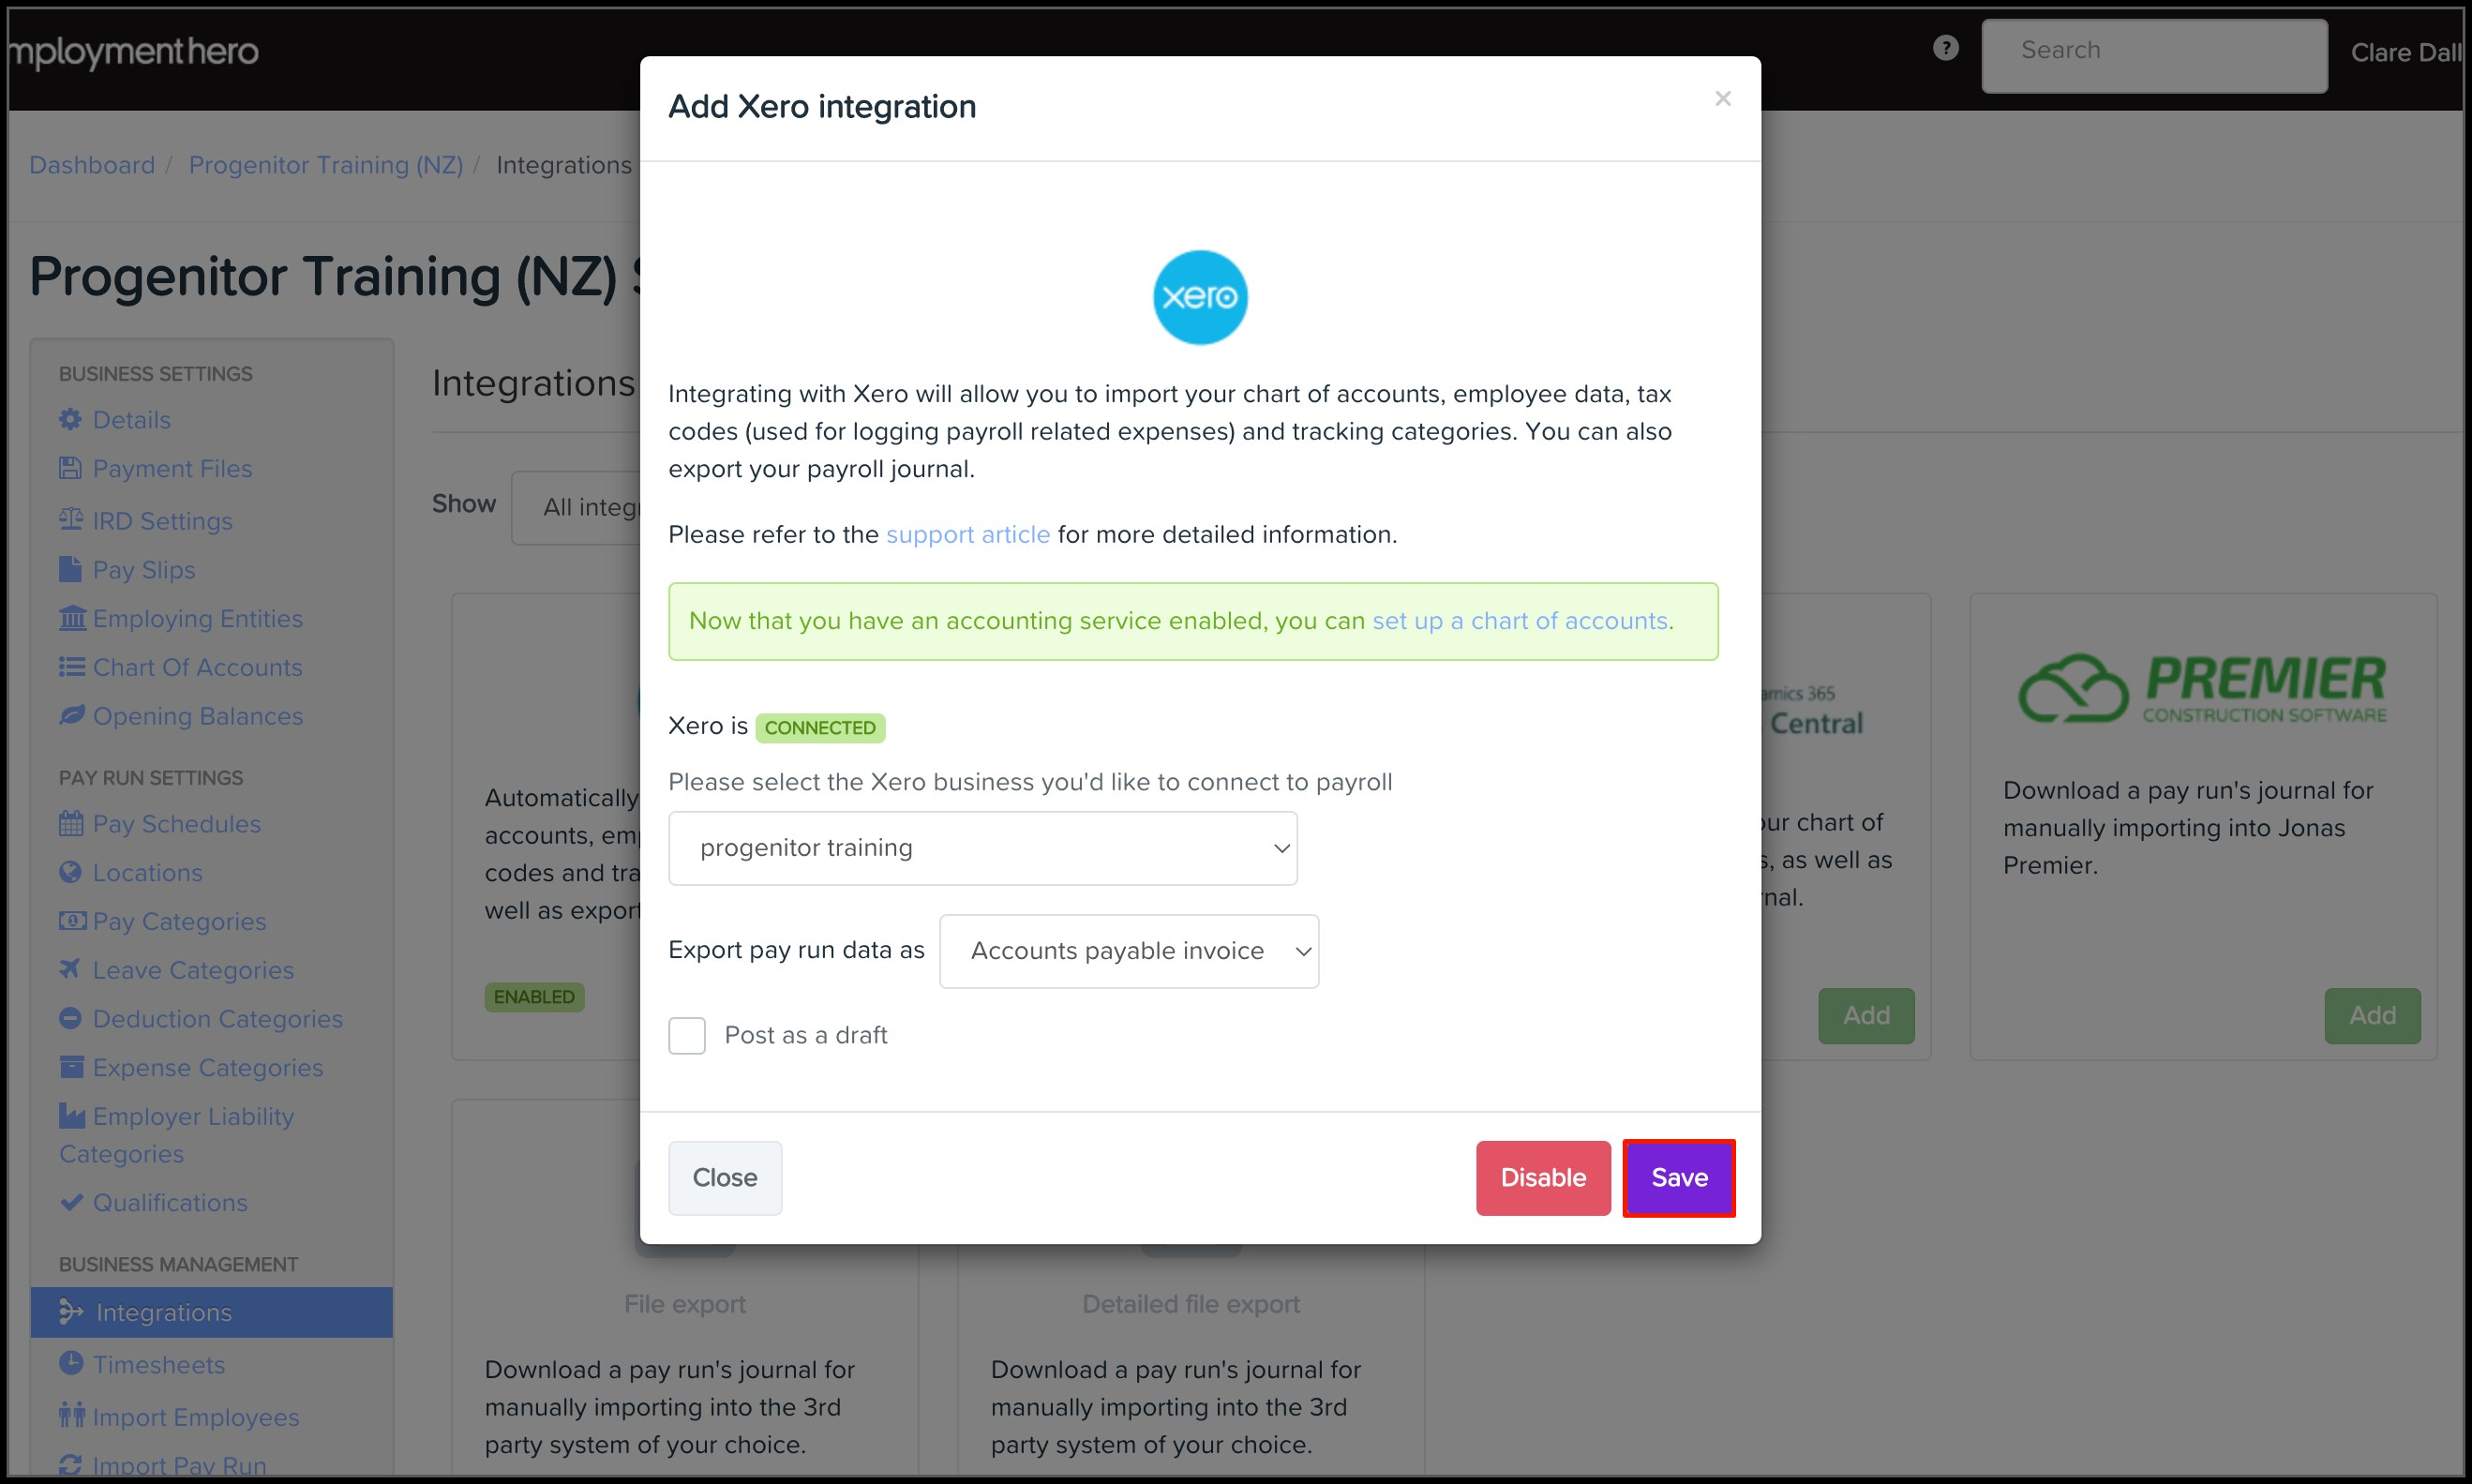Click the Payment Files disk icon
Image resolution: width=2472 pixels, height=1484 pixels.
tap(70, 468)
